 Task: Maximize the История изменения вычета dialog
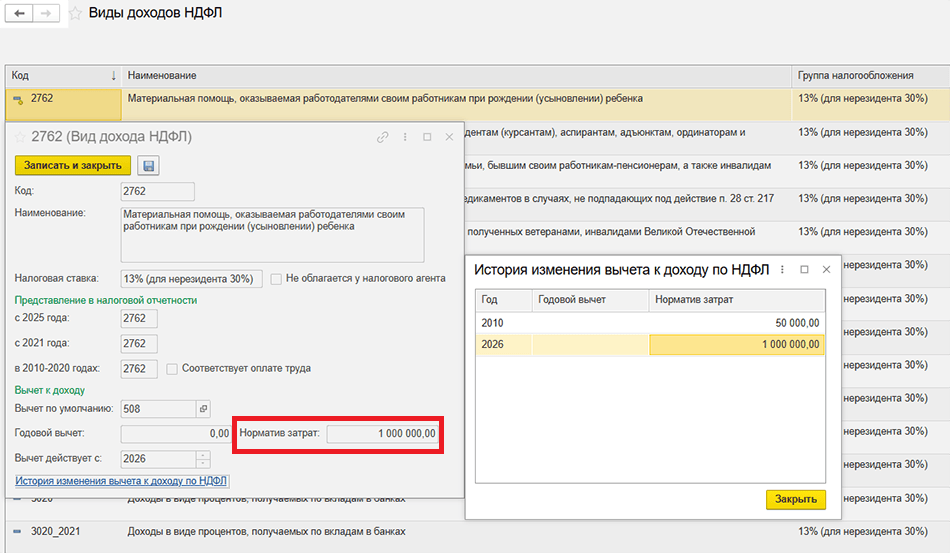[804, 270]
